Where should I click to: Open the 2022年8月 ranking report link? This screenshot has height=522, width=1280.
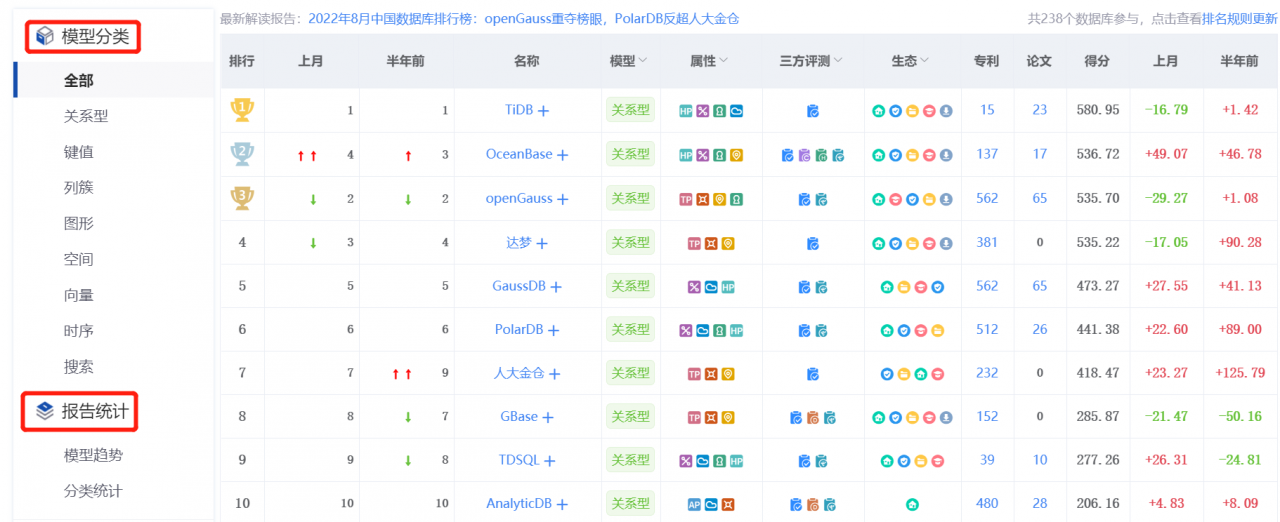tap(524, 18)
